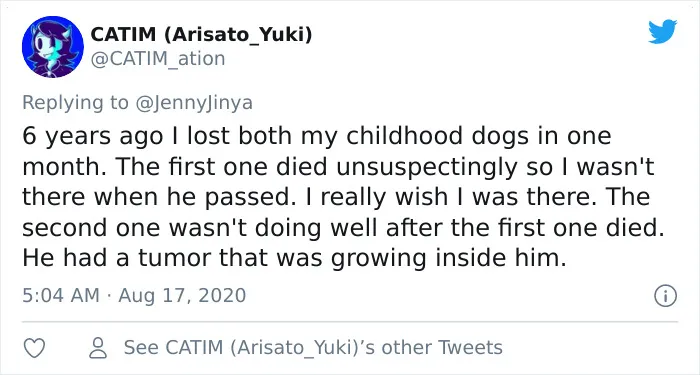The width and height of the screenshot is (700, 375).
Task: Open the CATIM (Arisato_Yuki) display name
Action: [x=201, y=34]
